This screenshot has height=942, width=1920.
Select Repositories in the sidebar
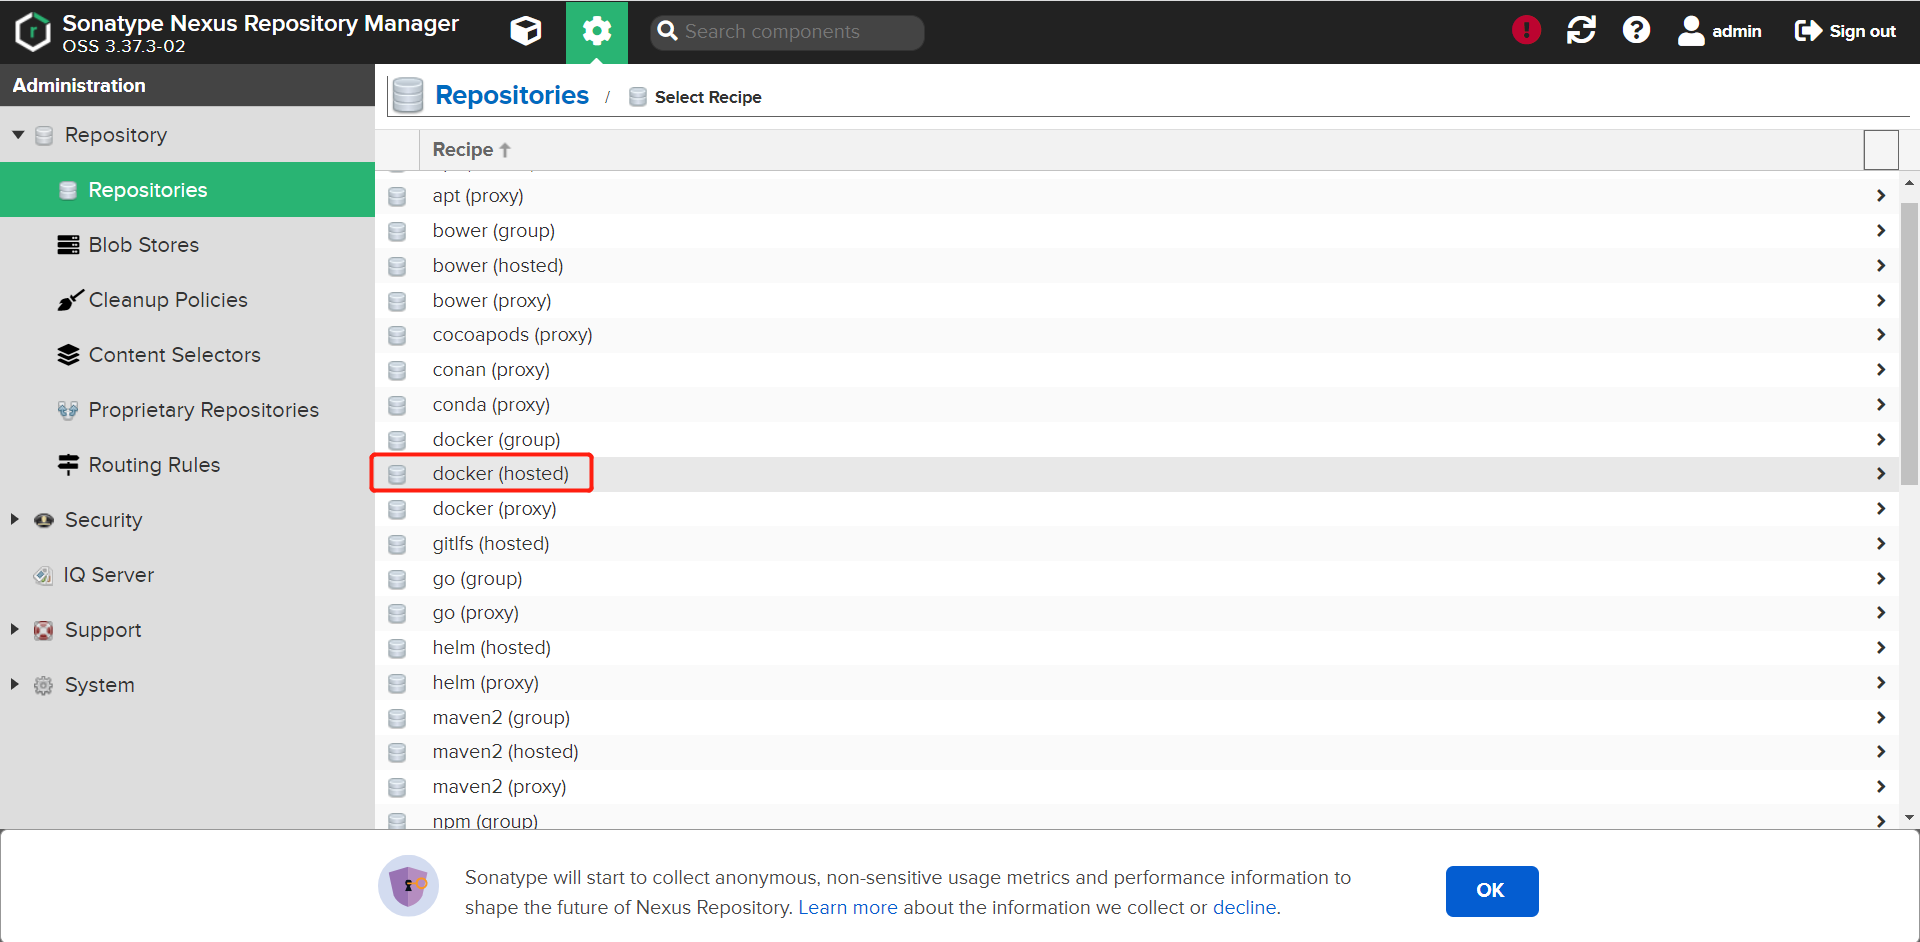[x=187, y=190]
